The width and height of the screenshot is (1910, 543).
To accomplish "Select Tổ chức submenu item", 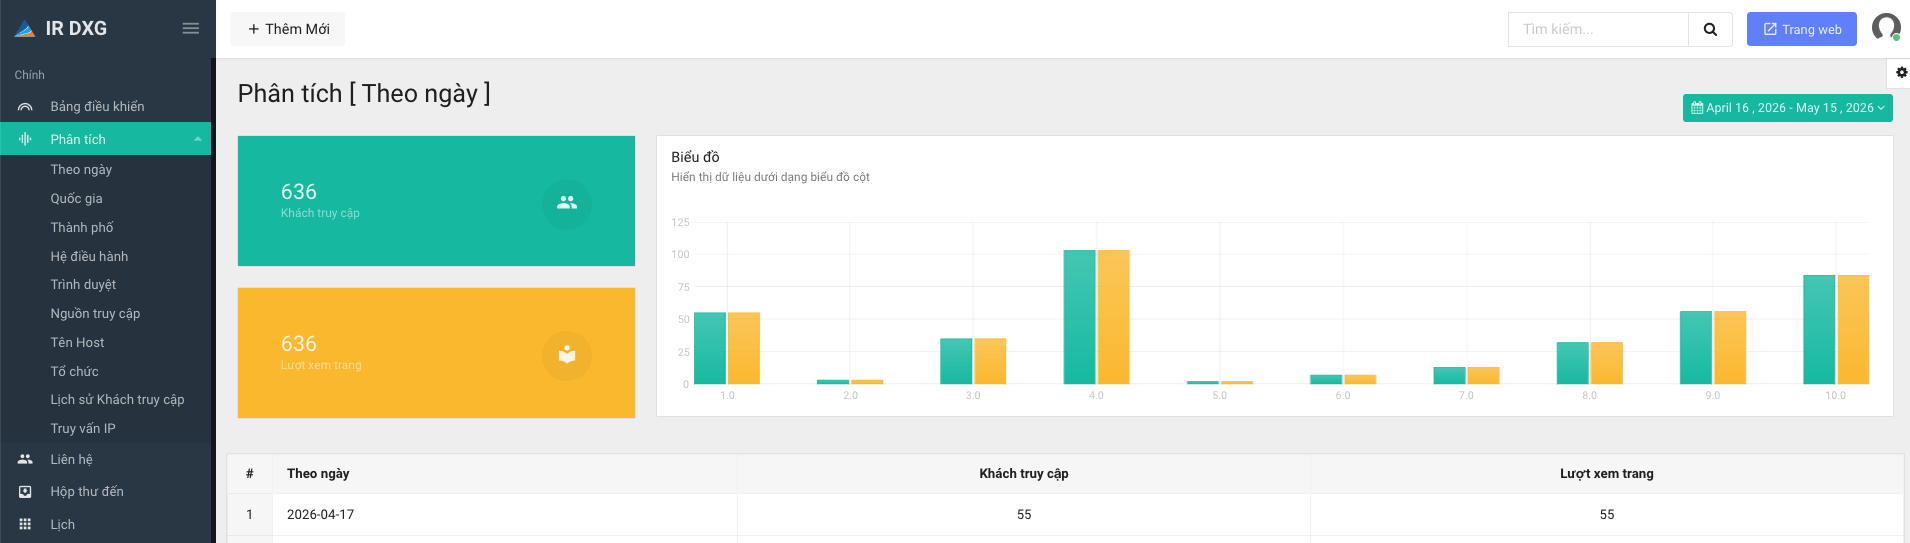I will pos(74,371).
